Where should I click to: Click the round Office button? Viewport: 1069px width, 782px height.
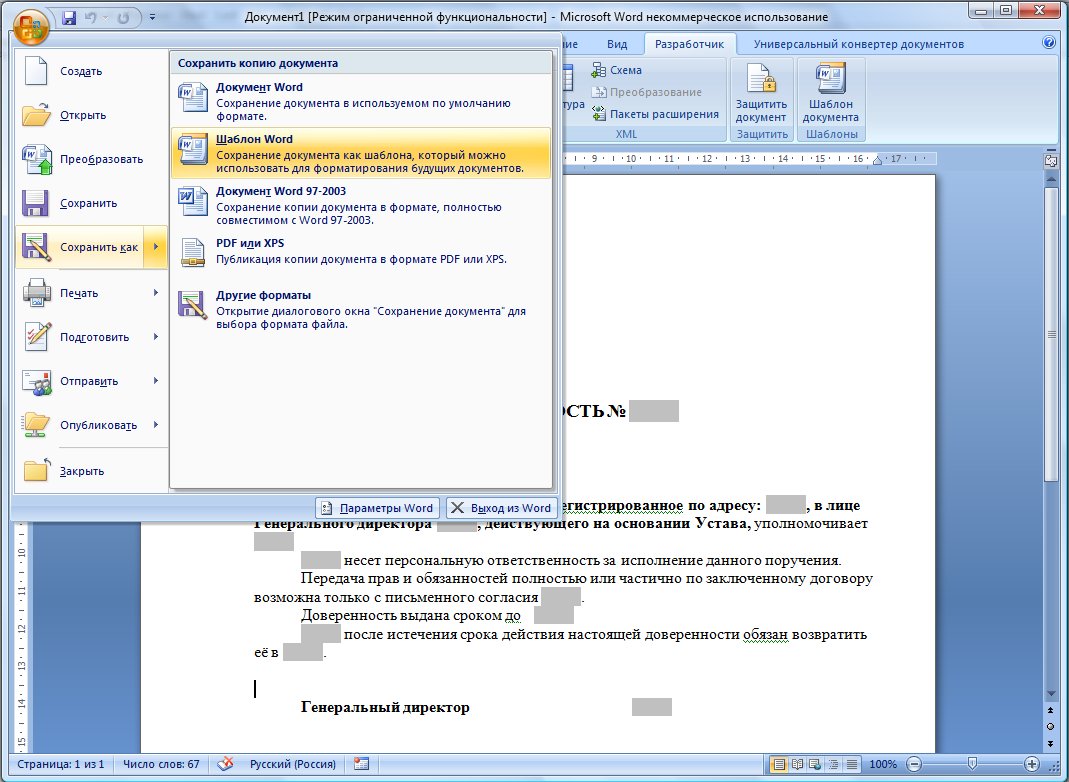[x=31, y=28]
